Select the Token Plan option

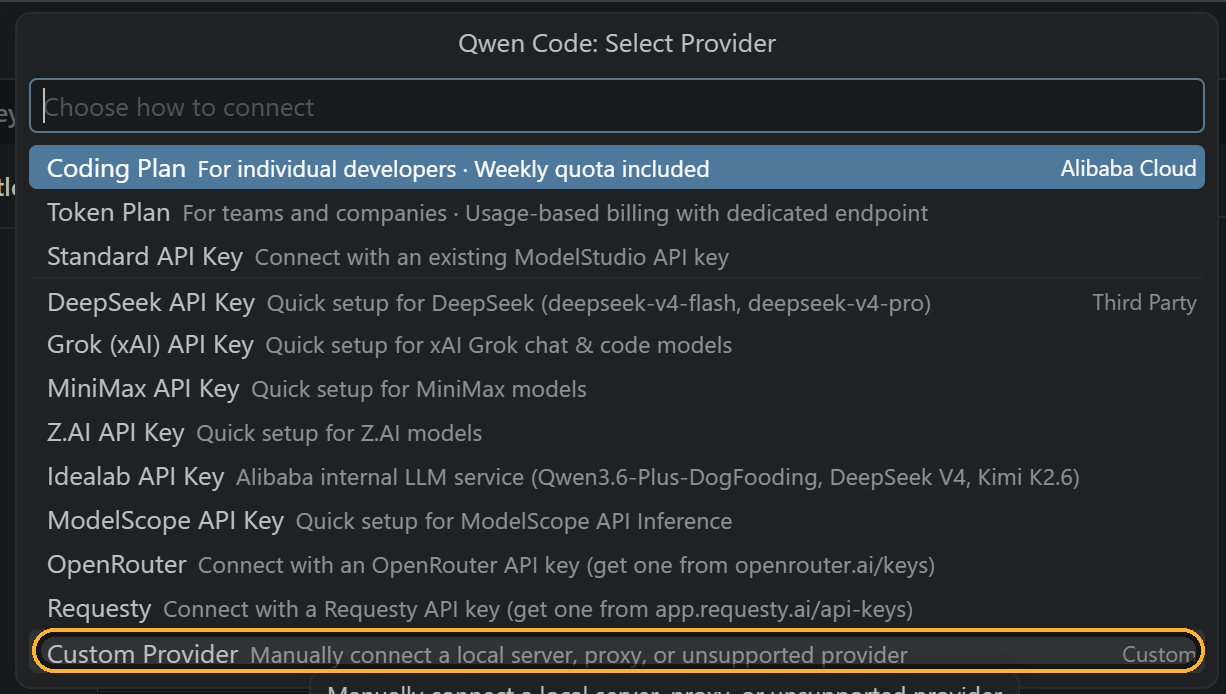[616, 212]
